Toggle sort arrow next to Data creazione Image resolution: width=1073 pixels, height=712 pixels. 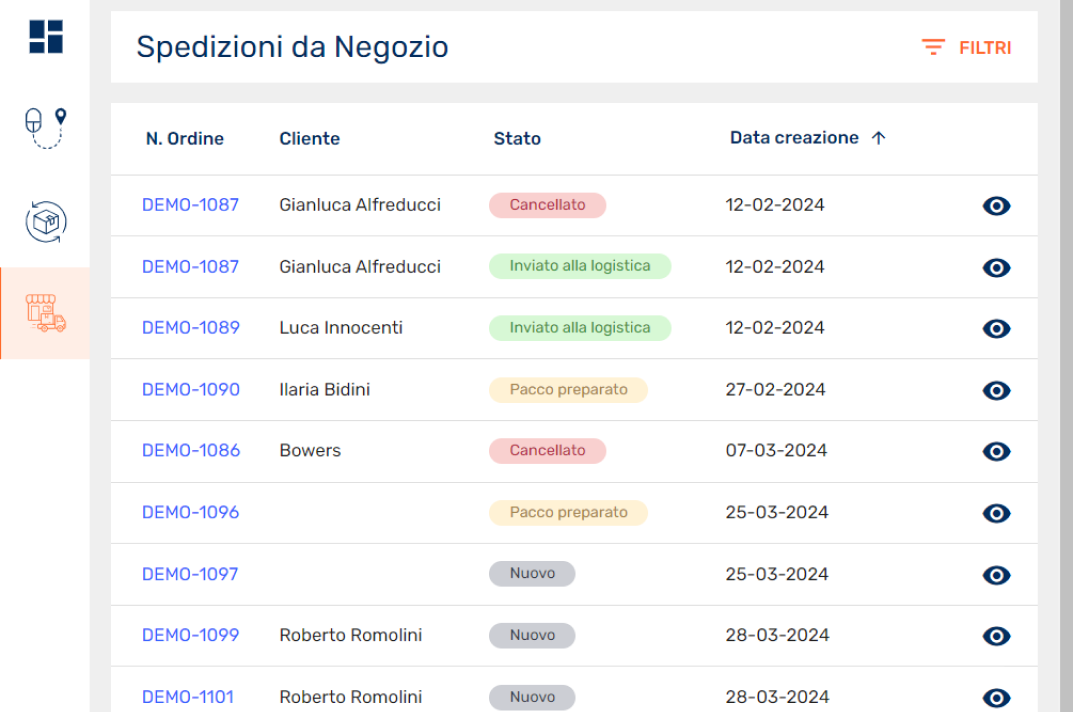pyautogui.click(x=878, y=139)
